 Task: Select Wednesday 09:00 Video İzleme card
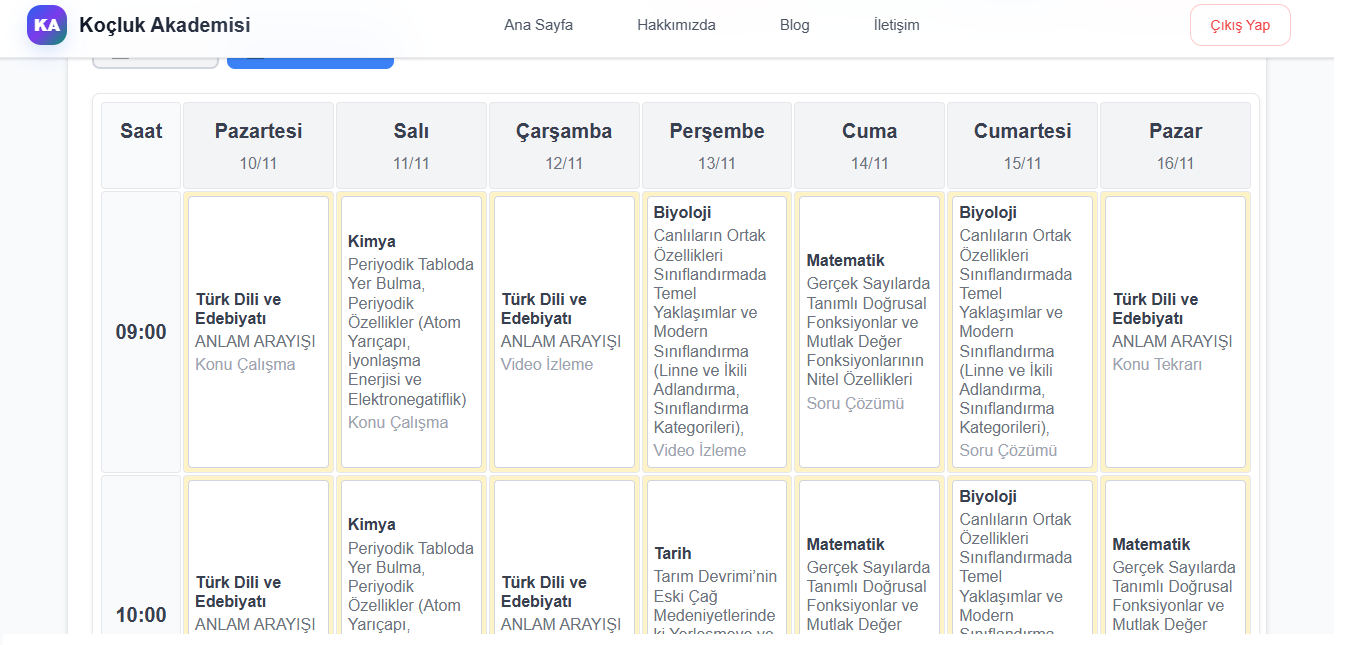(564, 332)
